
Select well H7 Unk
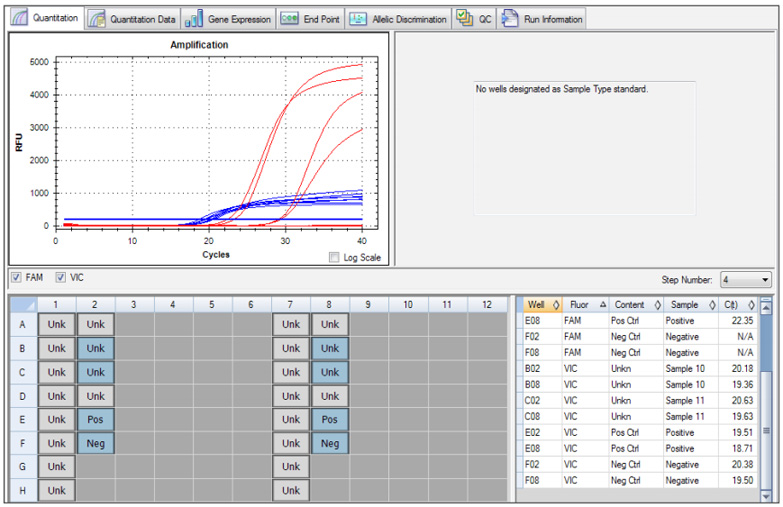coord(291,491)
